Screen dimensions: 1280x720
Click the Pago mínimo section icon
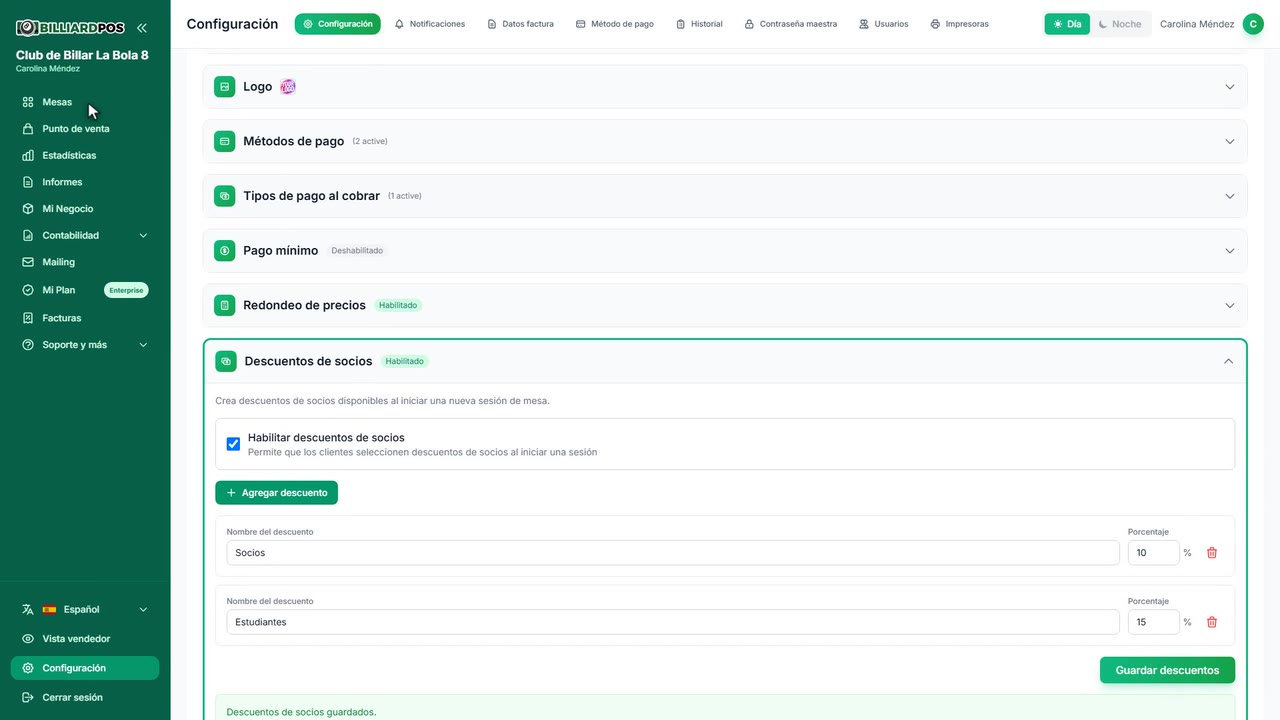coord(225,250)
